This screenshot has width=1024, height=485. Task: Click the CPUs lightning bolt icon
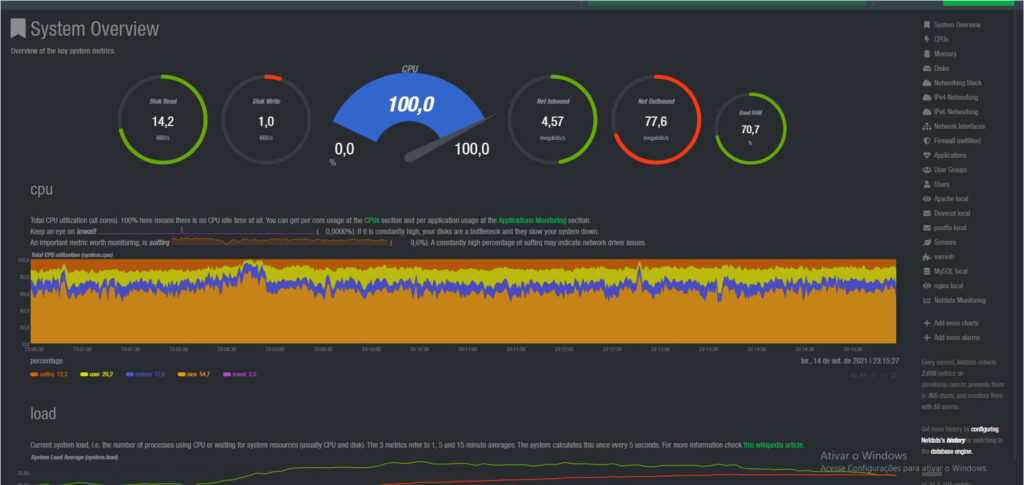926,39
